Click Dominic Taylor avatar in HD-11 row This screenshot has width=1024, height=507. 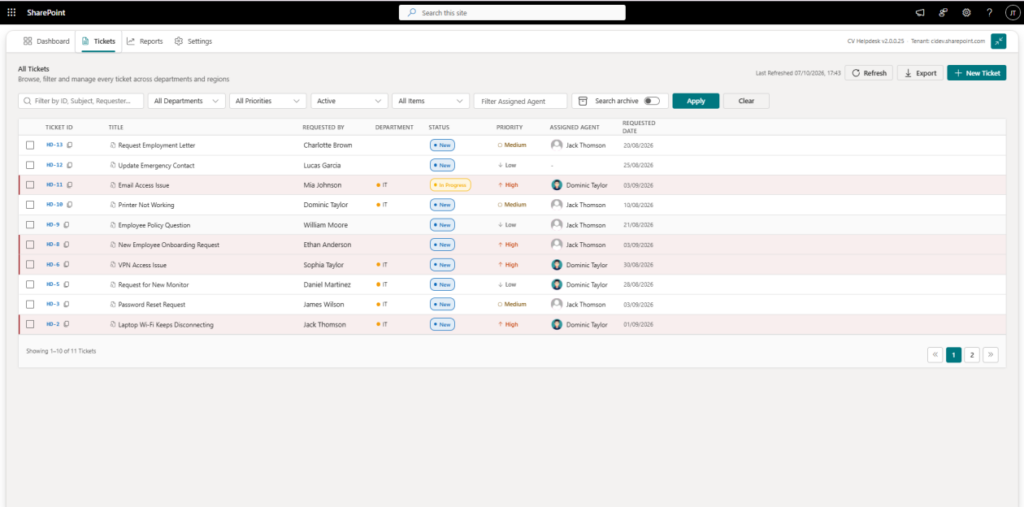[x=556, y=185]
